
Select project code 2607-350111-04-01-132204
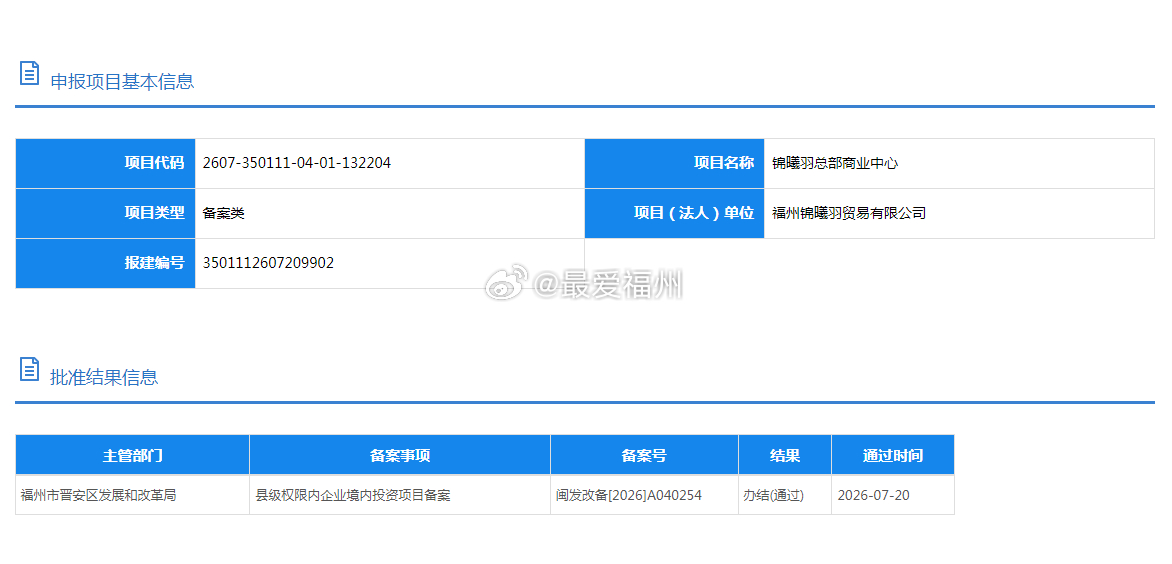tap(297, 163)
